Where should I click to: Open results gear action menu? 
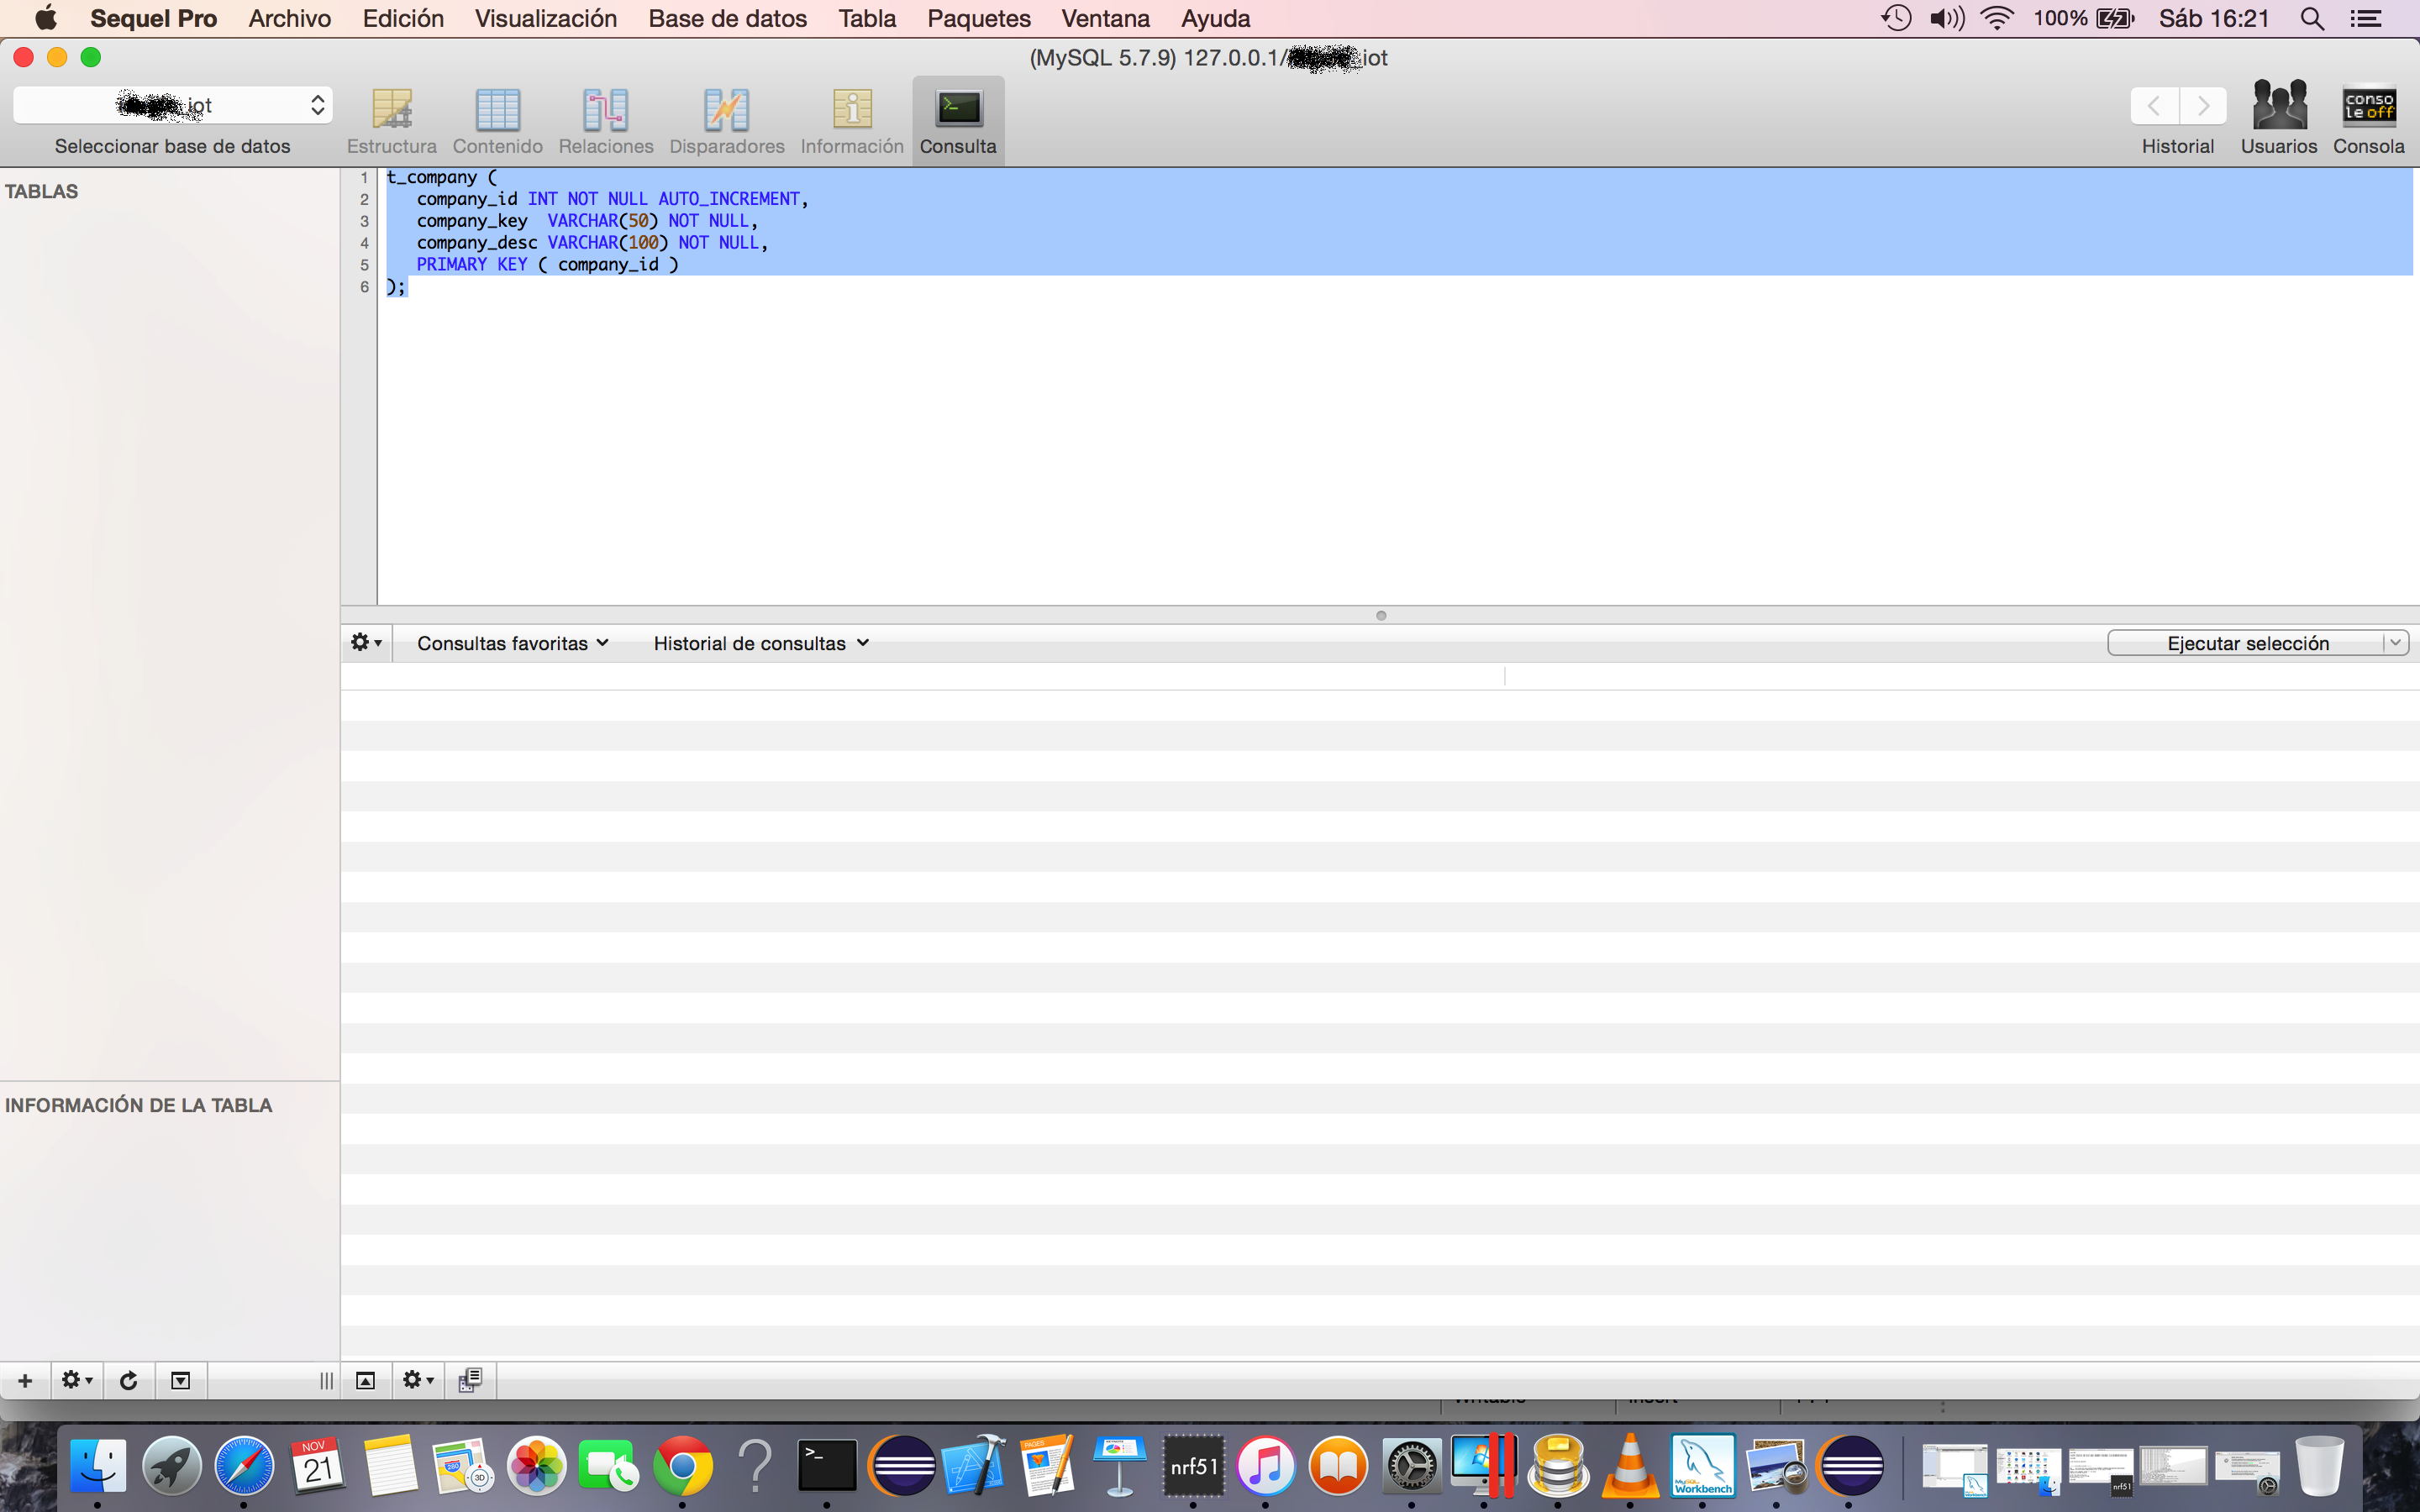[418, 1381]
